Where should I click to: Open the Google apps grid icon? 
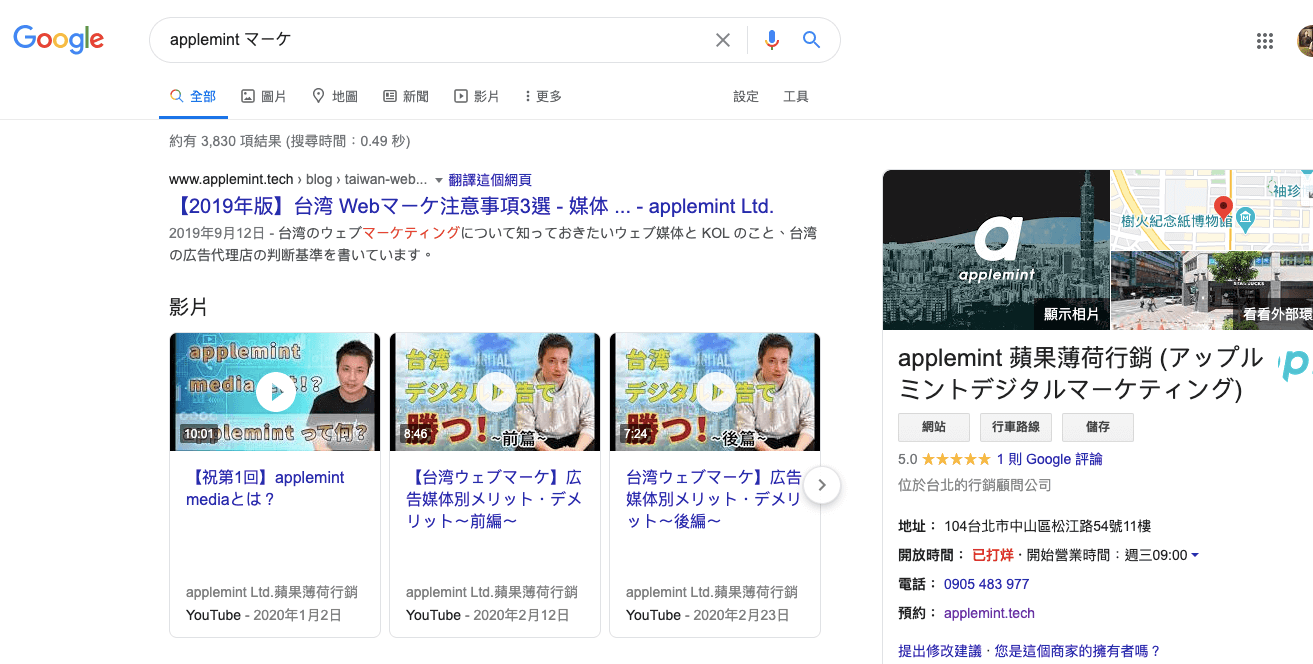point(1264,41)
